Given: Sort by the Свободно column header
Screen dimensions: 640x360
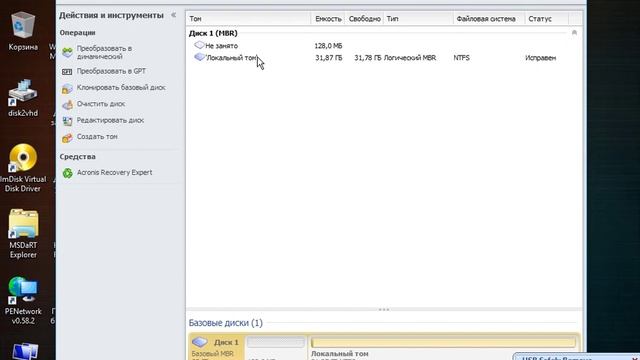Looking at the screenshot, I should [364, 19].
